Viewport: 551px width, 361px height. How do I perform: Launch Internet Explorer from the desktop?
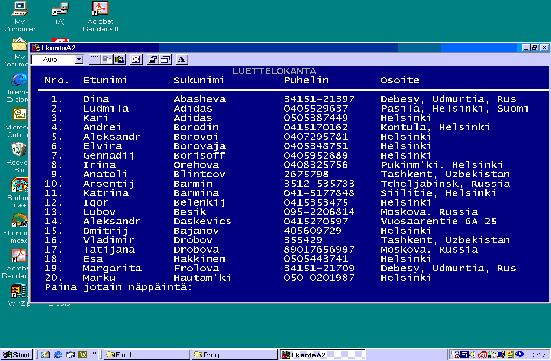point(18,88)
